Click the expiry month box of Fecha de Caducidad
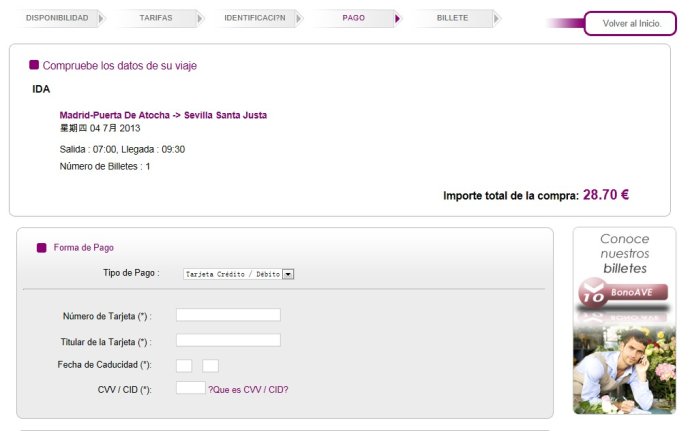The image size is (690, 431). pos(184,365)
